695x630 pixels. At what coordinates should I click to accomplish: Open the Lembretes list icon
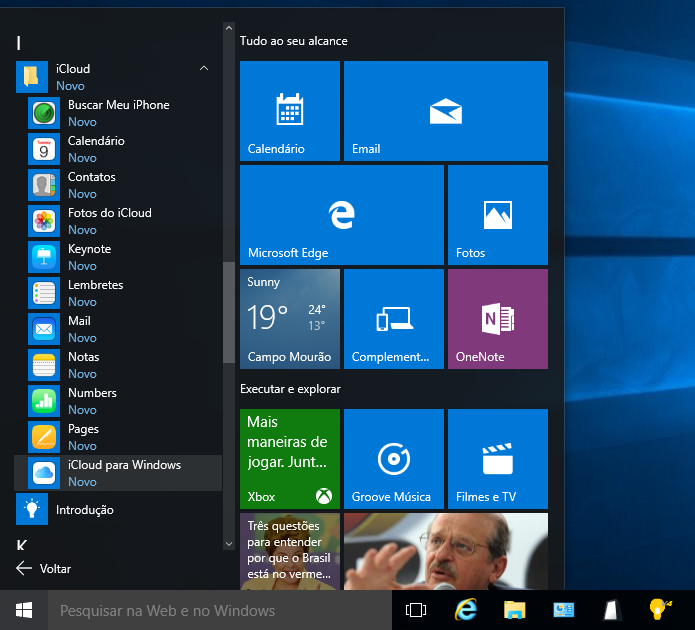[x=44, y=293]
